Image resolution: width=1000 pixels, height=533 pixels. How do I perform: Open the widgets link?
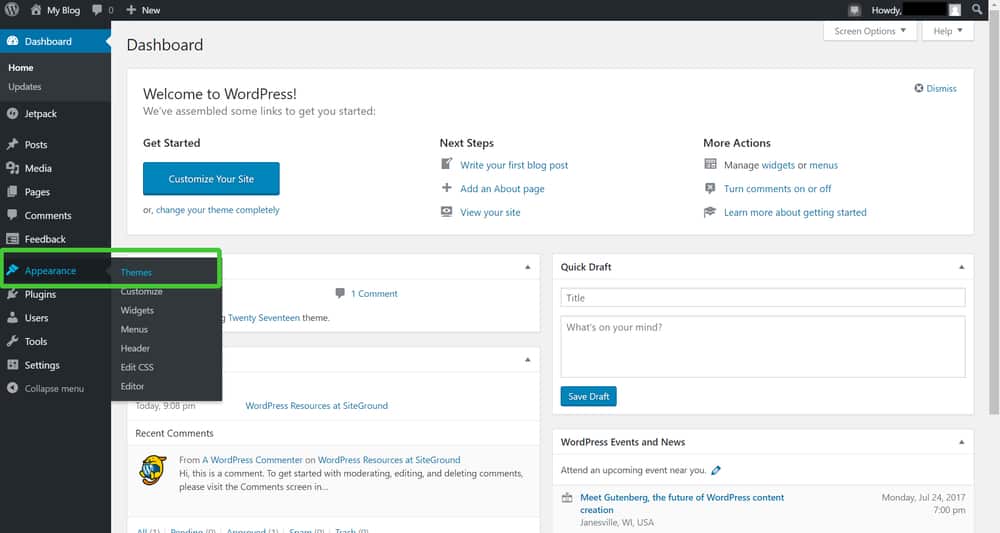[x=778, y=165]
